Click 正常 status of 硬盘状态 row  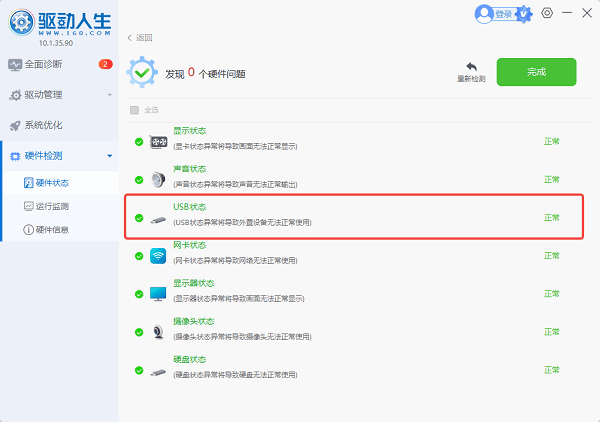pos(552,370)
